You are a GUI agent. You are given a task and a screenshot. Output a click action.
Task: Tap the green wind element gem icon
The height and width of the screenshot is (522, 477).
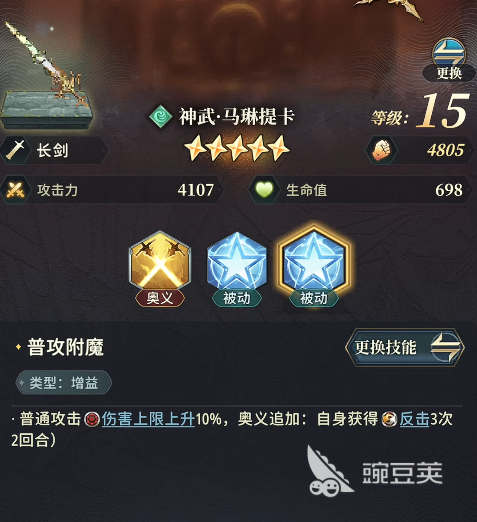coord(160,116)
